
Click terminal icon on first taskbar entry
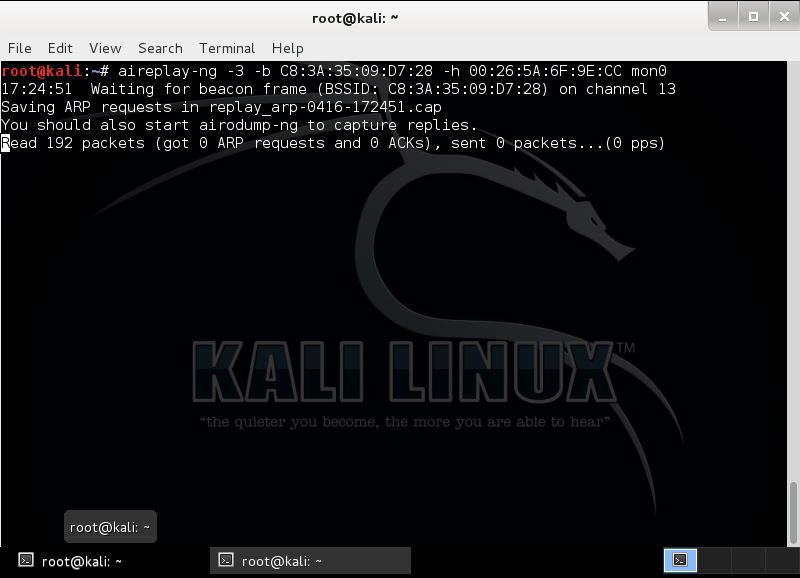pos(26,560)
